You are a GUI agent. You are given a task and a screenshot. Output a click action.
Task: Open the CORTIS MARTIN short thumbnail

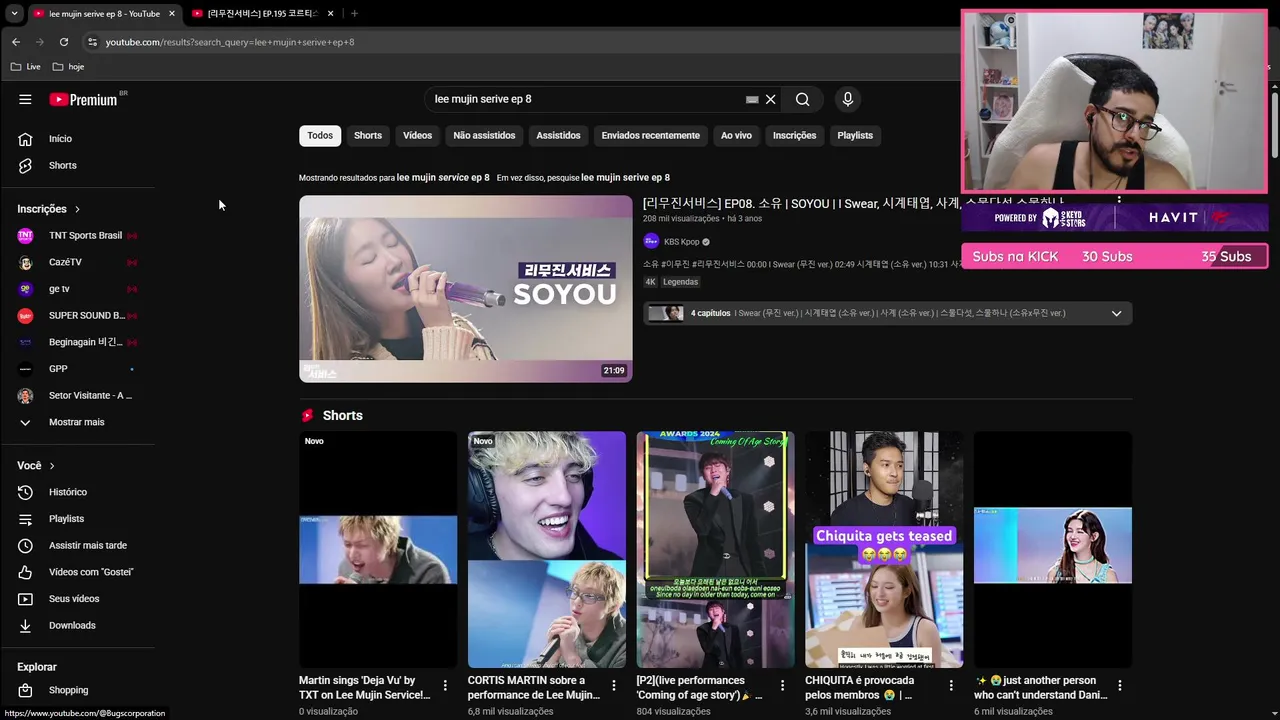(547, 549)
